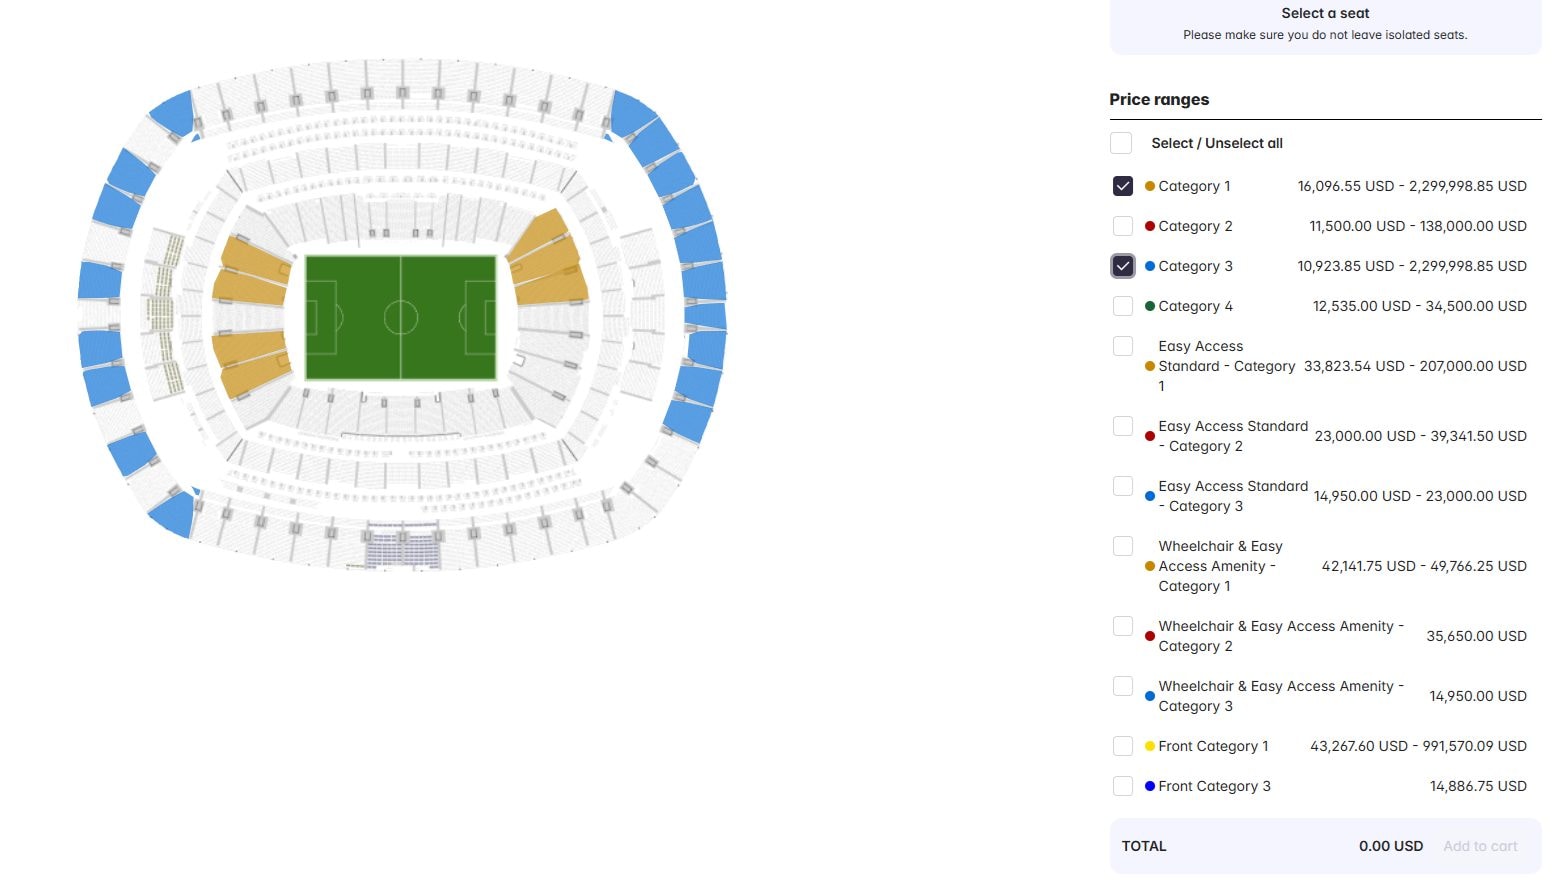Viewport: 1561px width, 891px height.
Task: Toggle the Select / Unselect all checkbox
Action: coord(1121,143)
